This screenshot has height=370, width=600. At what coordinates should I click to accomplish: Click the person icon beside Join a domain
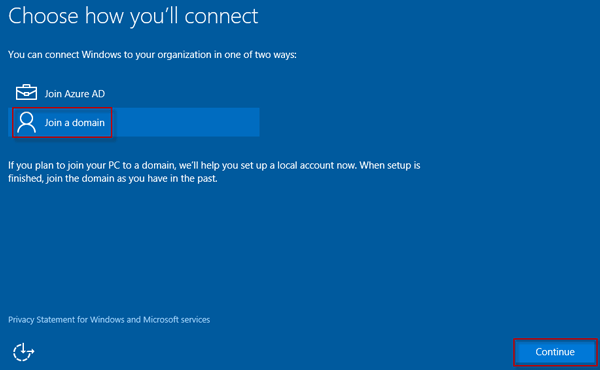coord(26,122)
